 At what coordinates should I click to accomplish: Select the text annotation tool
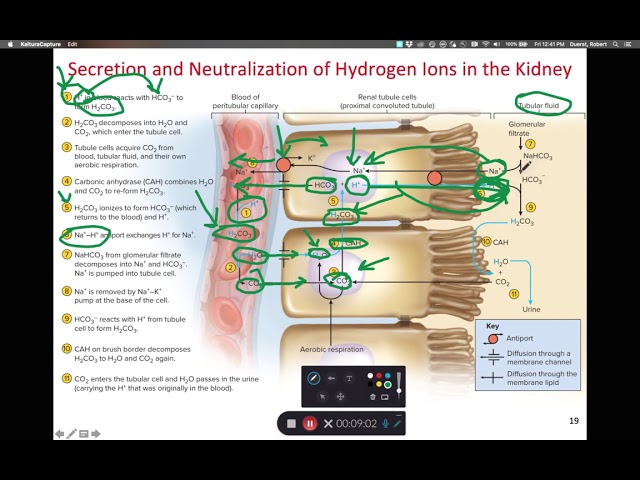tap(349, 378)
